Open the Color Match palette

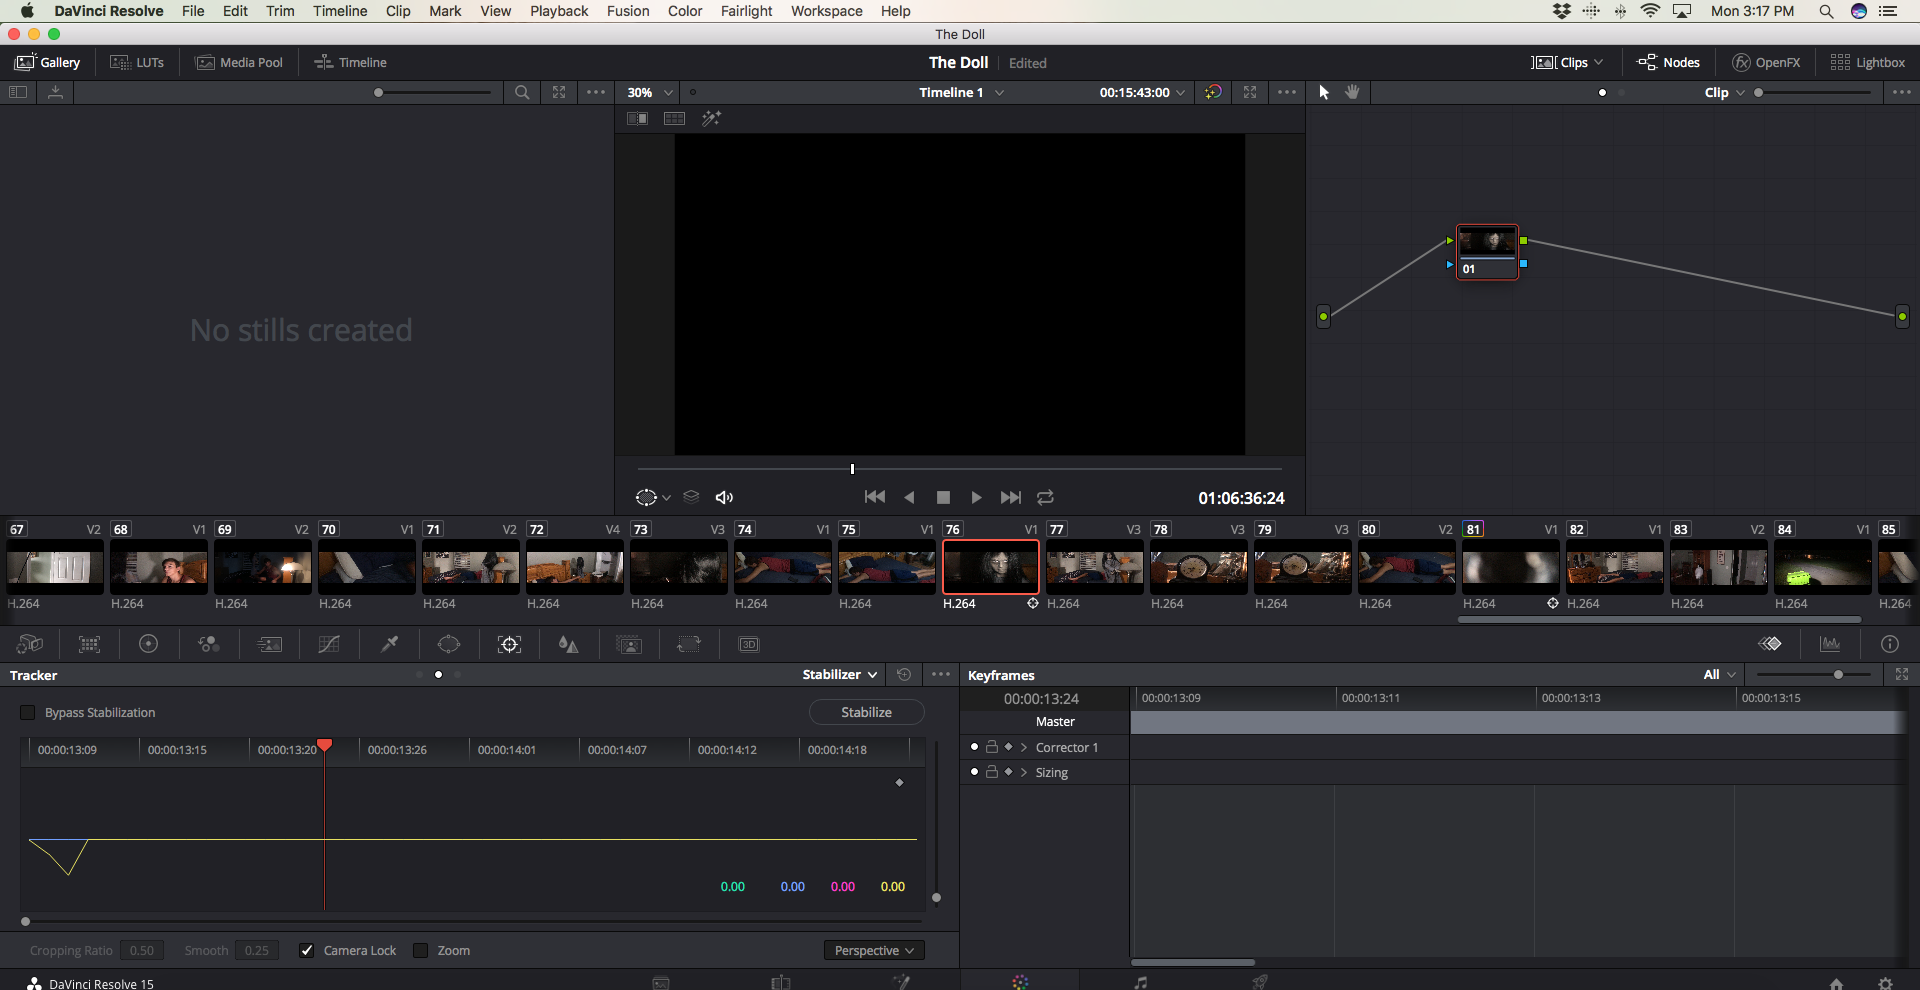[x=90, y=644]
